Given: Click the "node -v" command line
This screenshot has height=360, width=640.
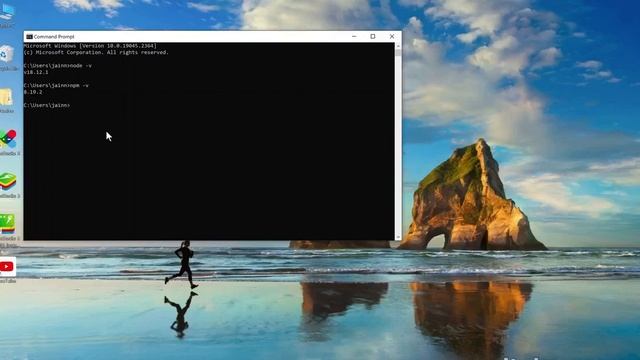Looking at the screenshot, I should click(x=58, y=66).
